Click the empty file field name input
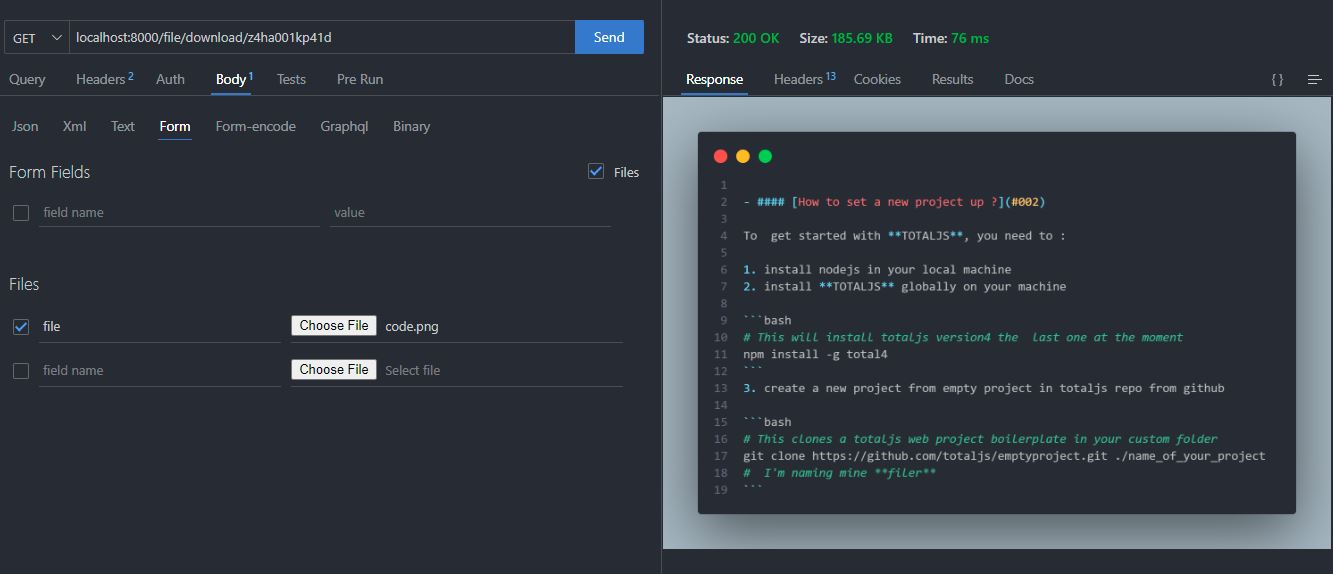 click(x=160, y=370)
